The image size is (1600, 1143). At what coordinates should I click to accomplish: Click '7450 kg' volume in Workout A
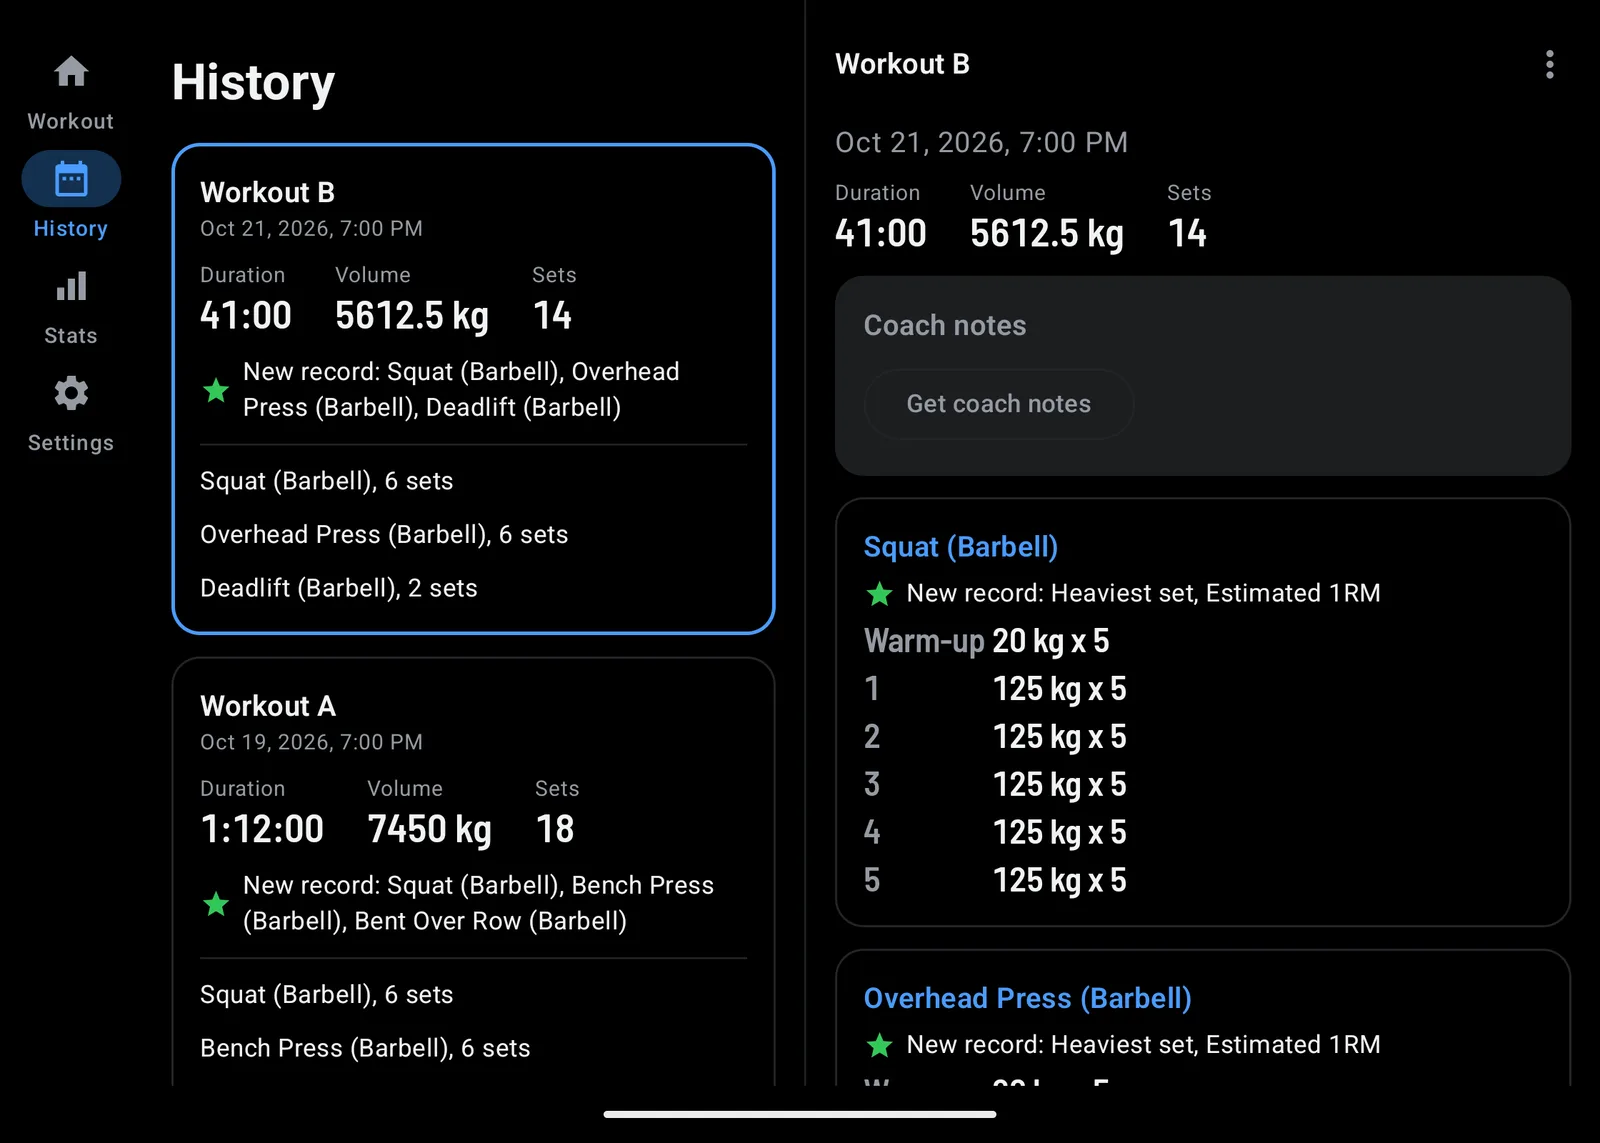pyautogui.click(x=429, y=829)
